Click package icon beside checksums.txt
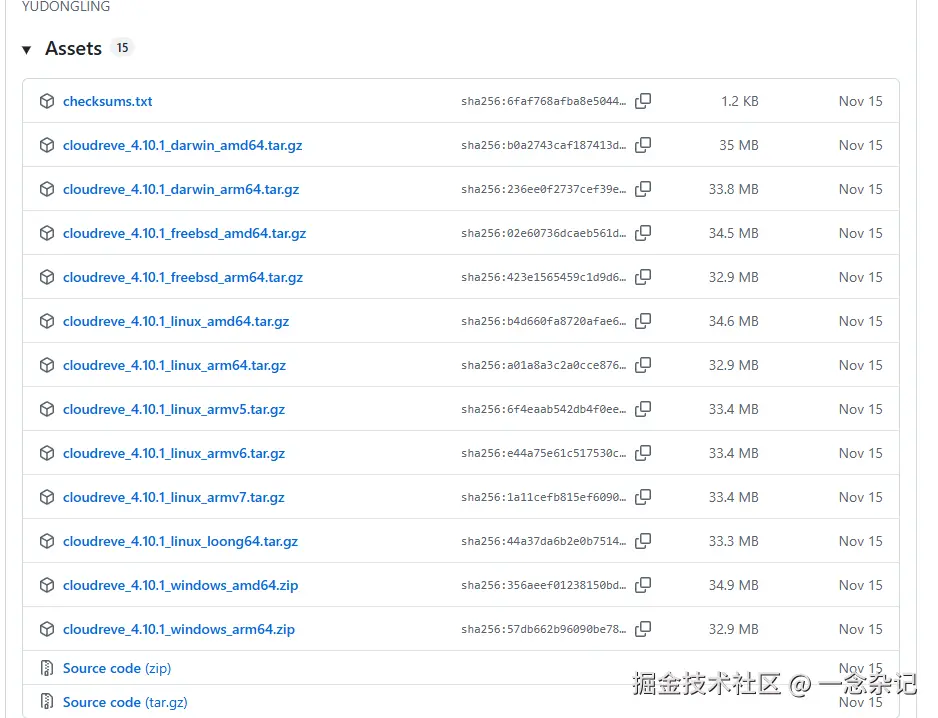Viewport: 938px width, 718px height. click(x=47, y=101)
